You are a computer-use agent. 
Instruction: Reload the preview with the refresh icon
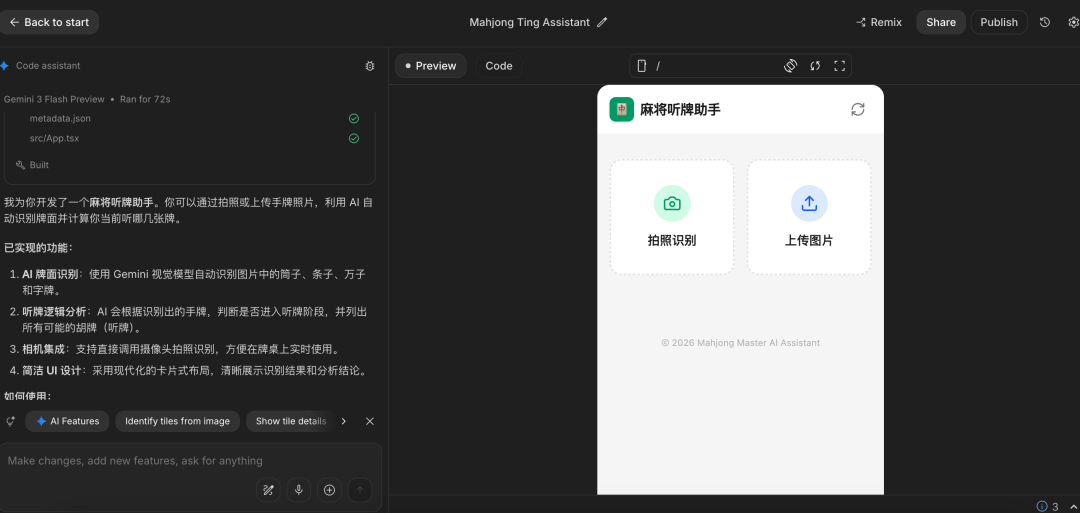coord(815,66)
